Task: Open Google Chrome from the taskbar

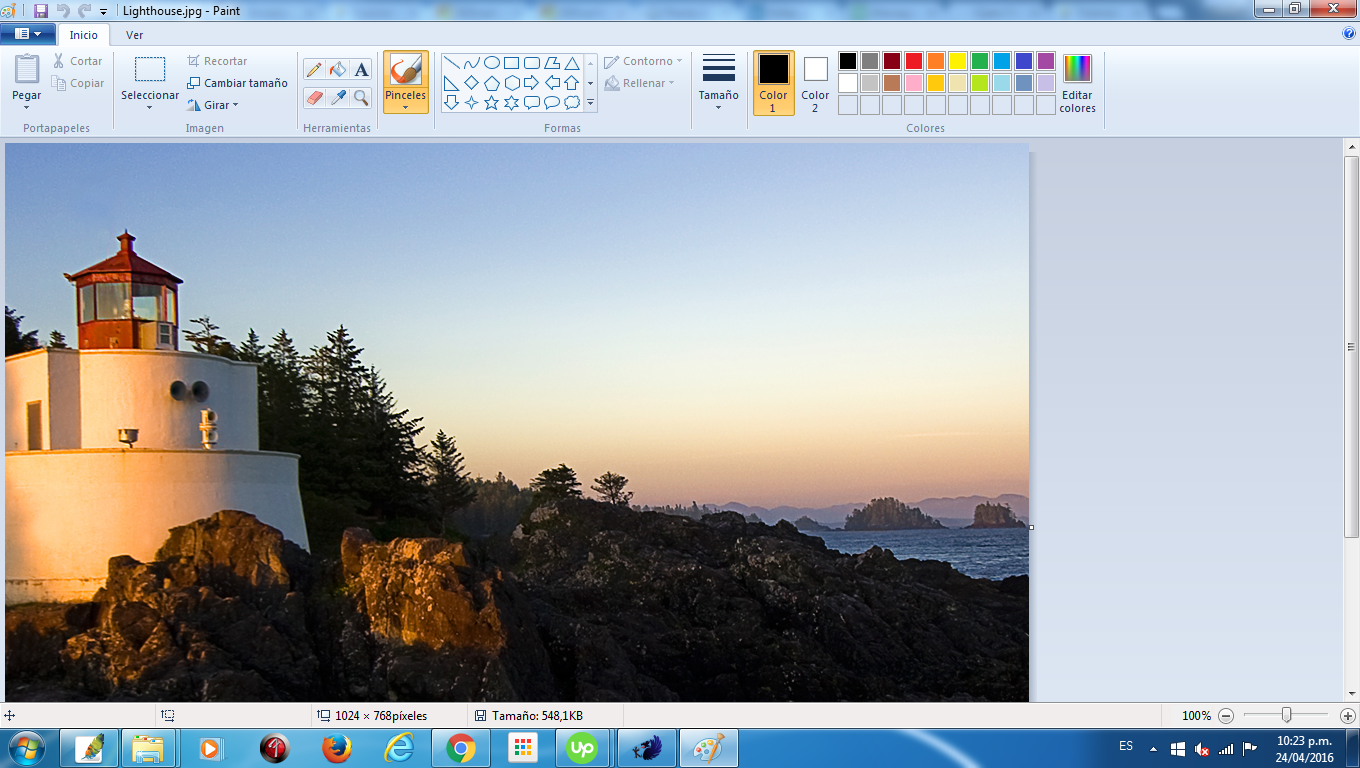Action: point(460,748)
